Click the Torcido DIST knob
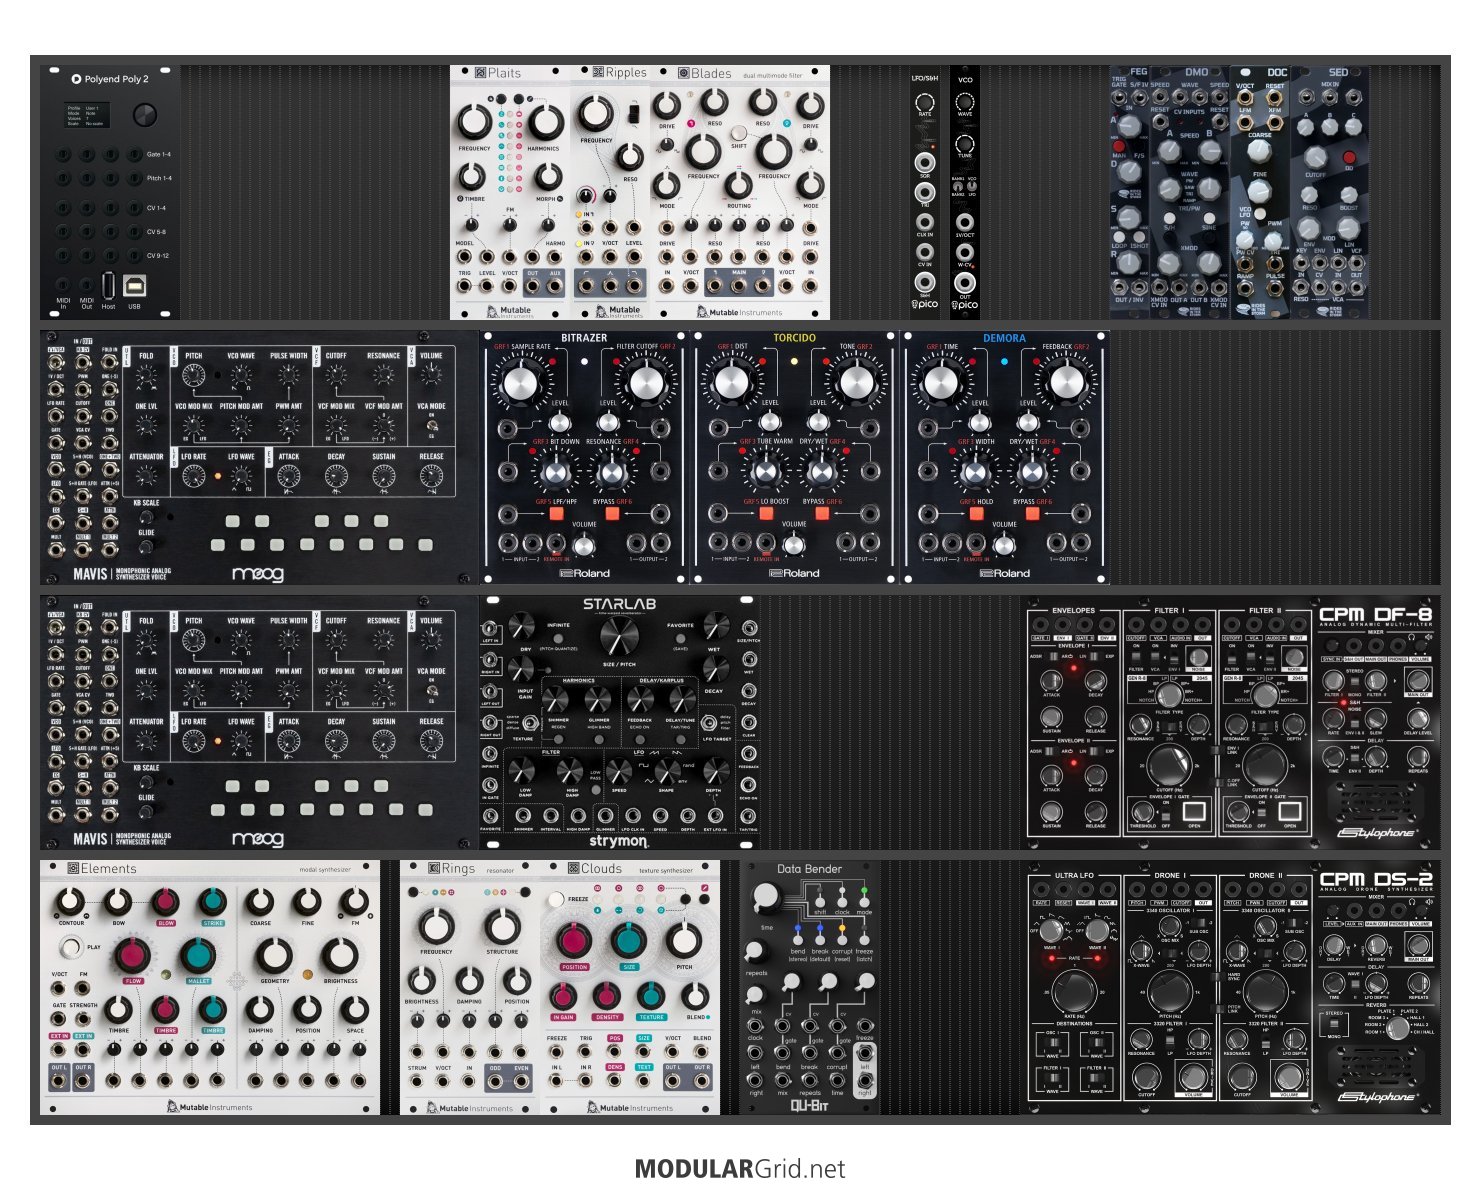The width and height of the screenshot is (1481, 1190). [733, 384]
